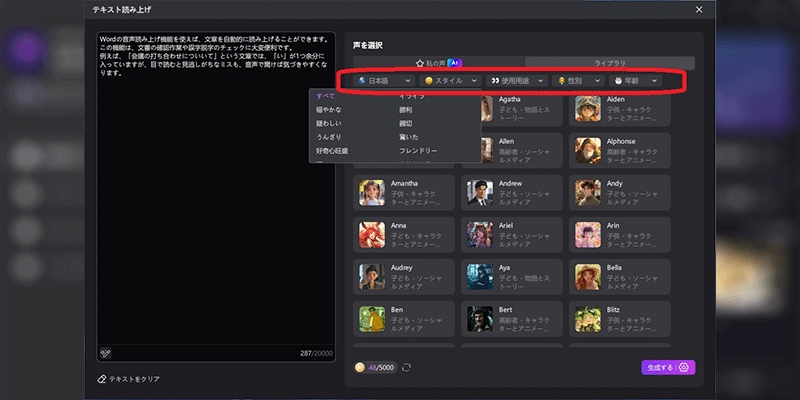800x400 pixels.
Task: Click the 声を選択 heading
Action: point(367,45)
